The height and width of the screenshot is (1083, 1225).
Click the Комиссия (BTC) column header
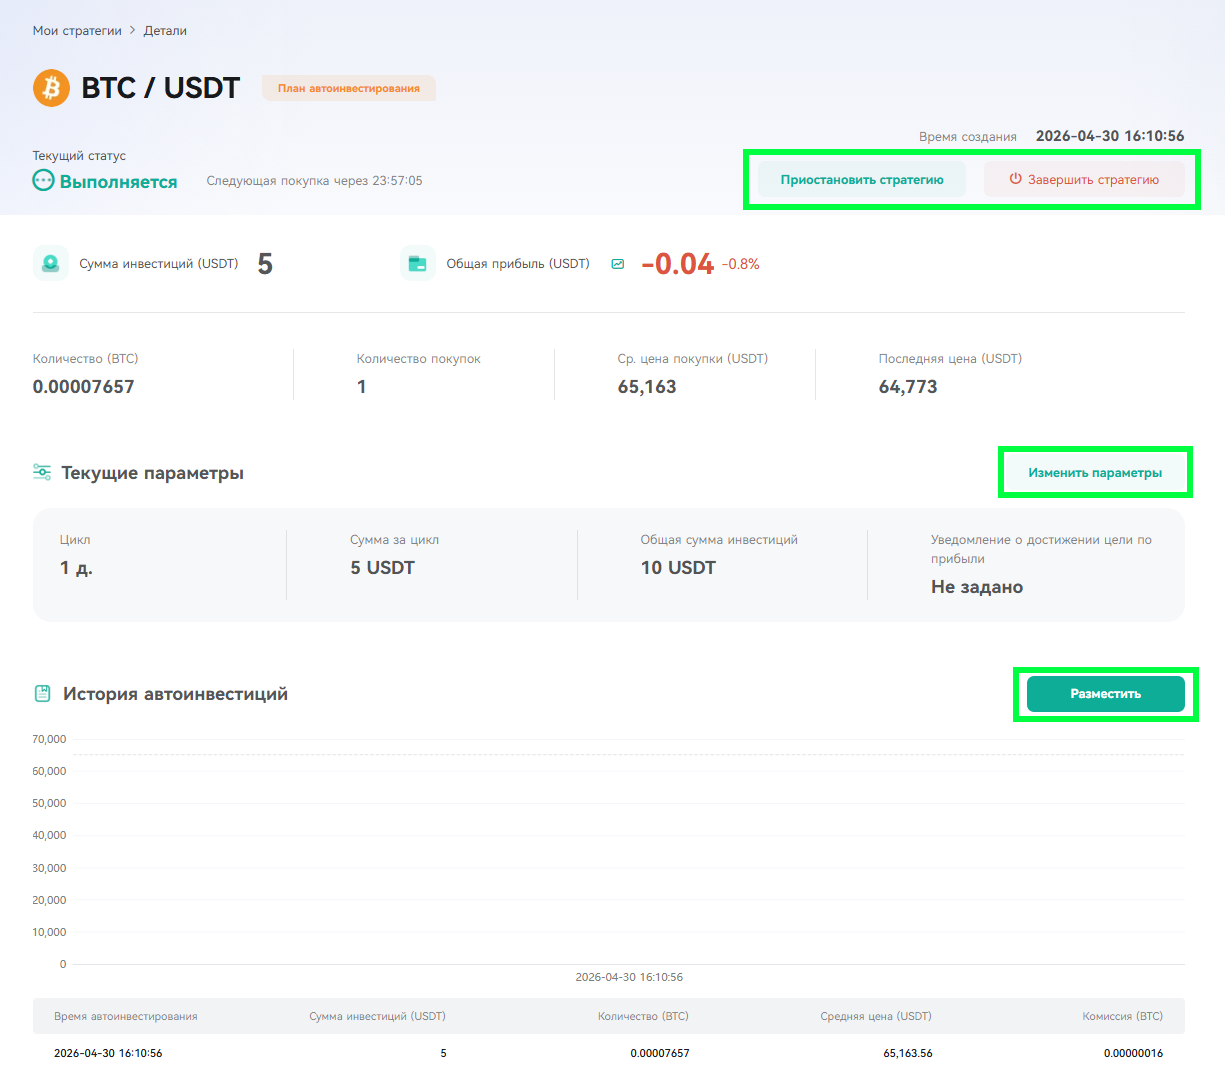tap(1122, 1016)
